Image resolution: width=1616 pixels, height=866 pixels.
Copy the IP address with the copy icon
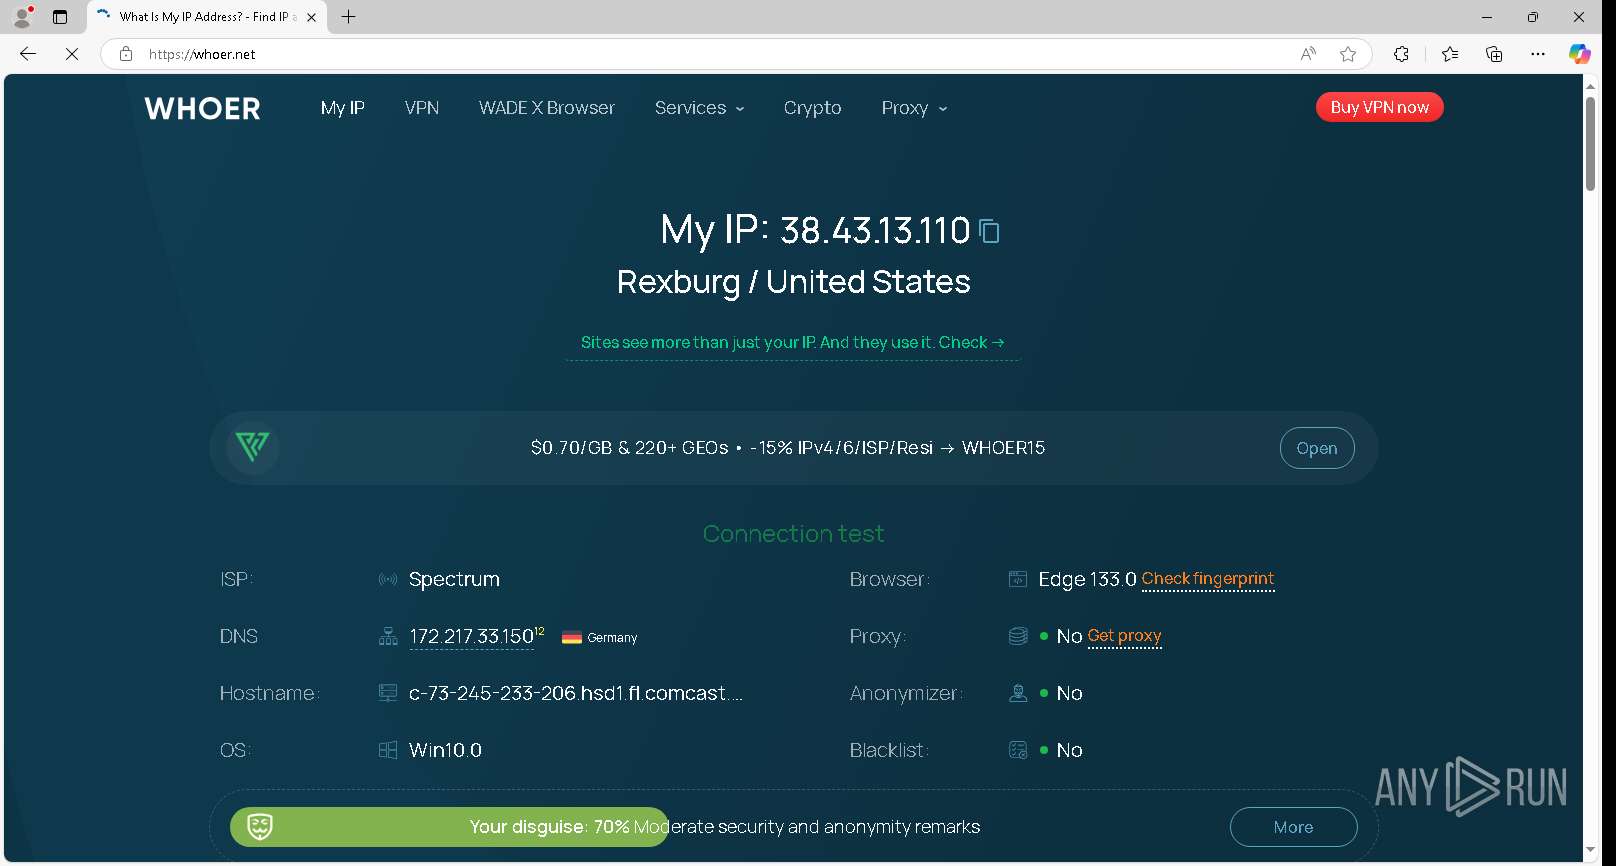(989, 231)
